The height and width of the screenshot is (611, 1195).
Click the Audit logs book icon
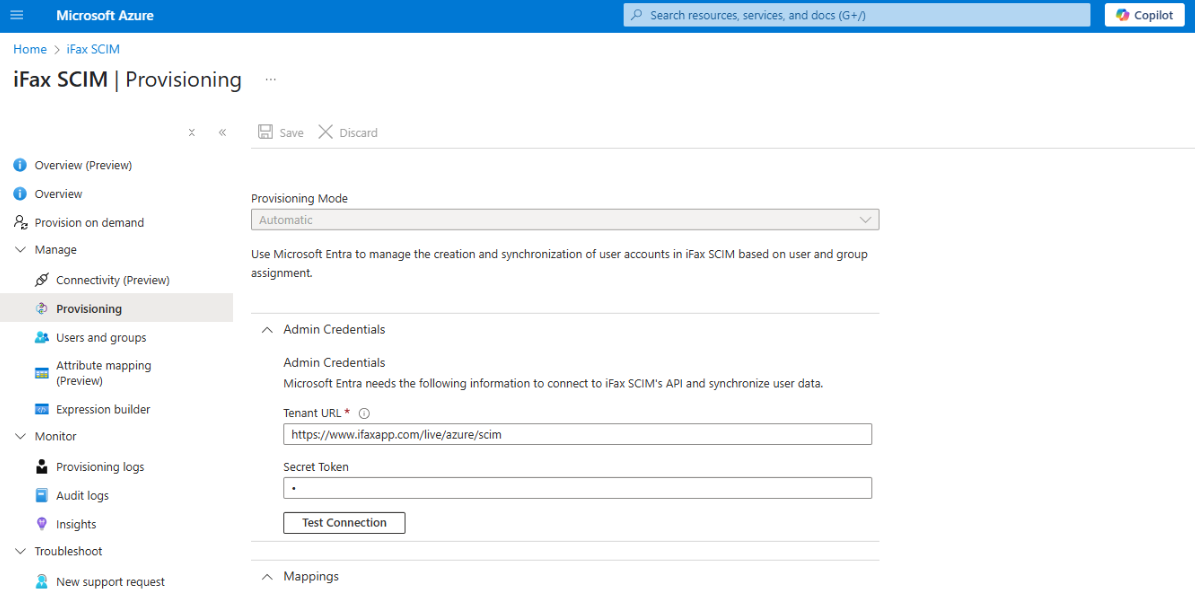42,495
